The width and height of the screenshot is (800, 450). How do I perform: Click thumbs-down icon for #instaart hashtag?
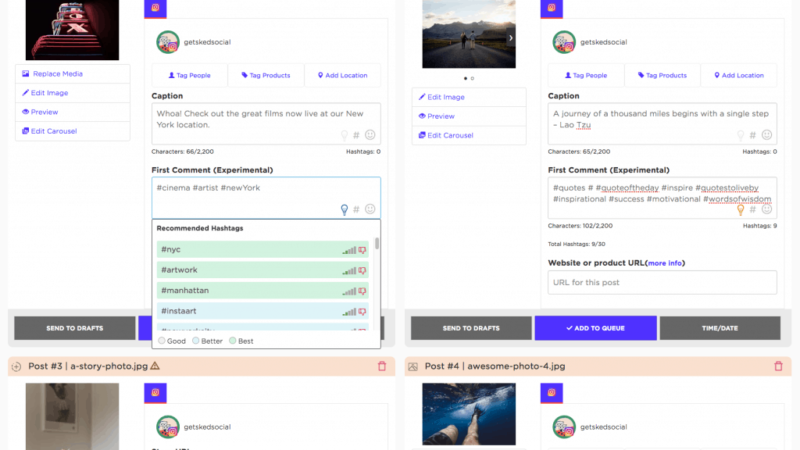[x=362, y=311]
